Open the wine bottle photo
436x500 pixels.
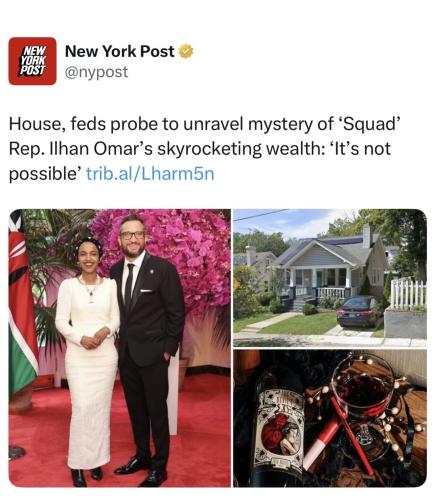(330, 418)
